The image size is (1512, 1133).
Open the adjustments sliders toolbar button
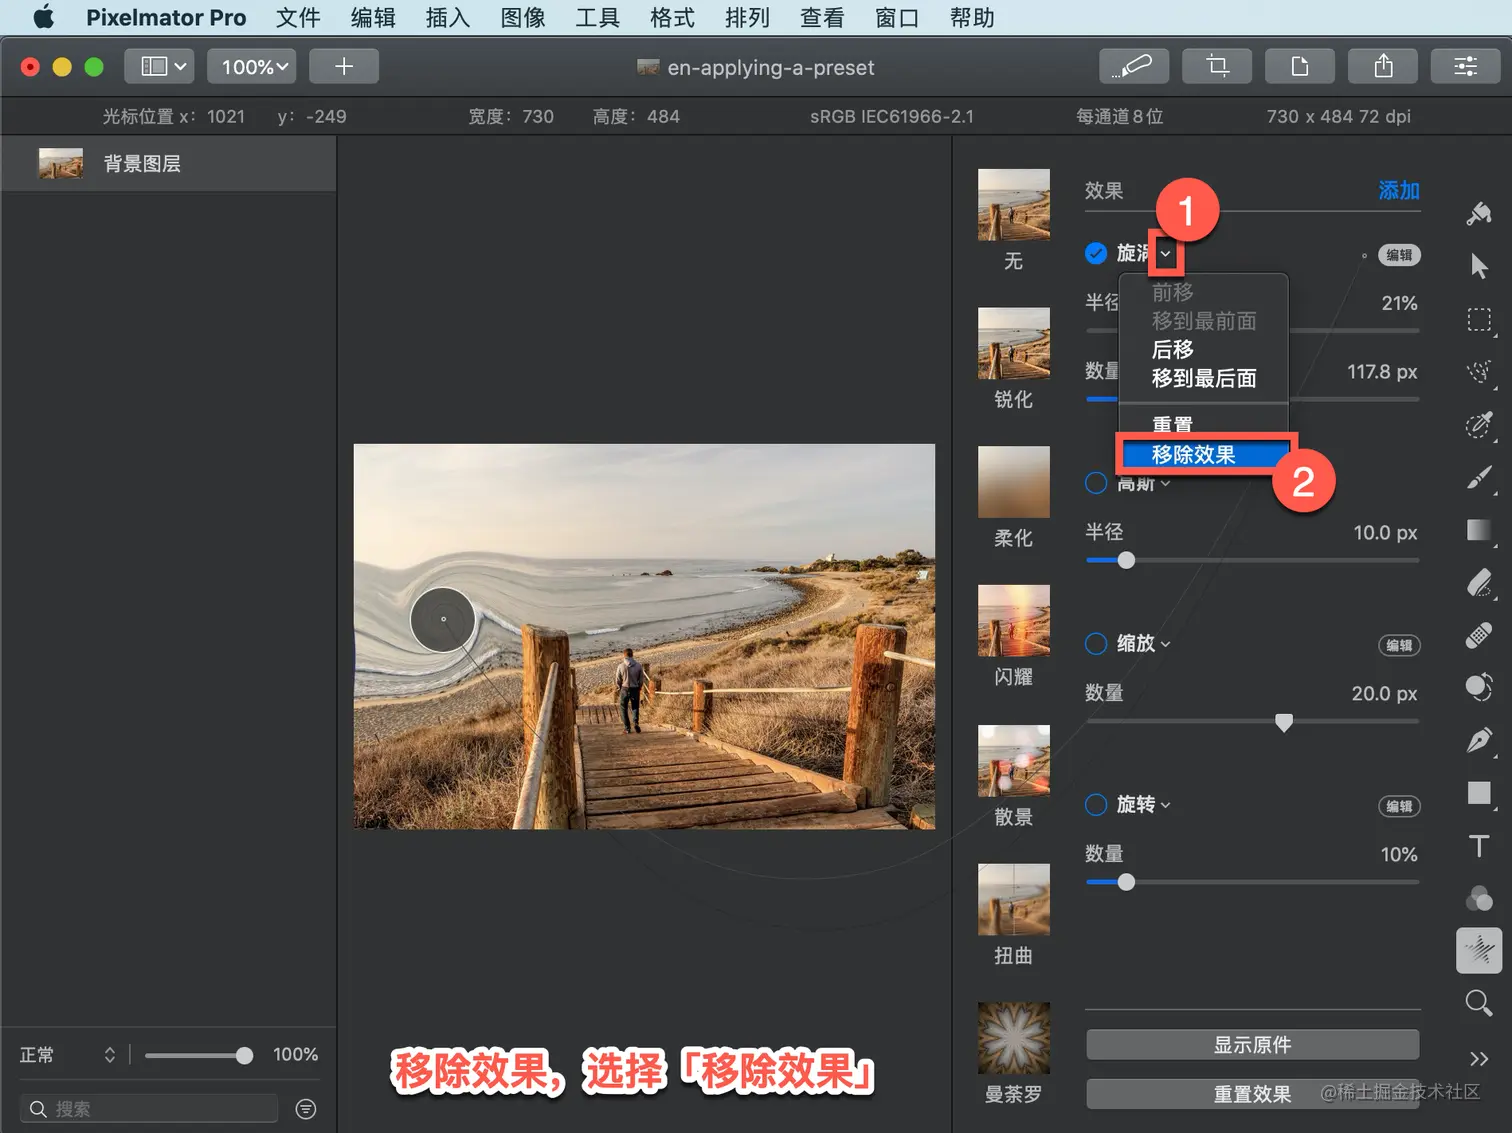click(x=1466, y=66)
